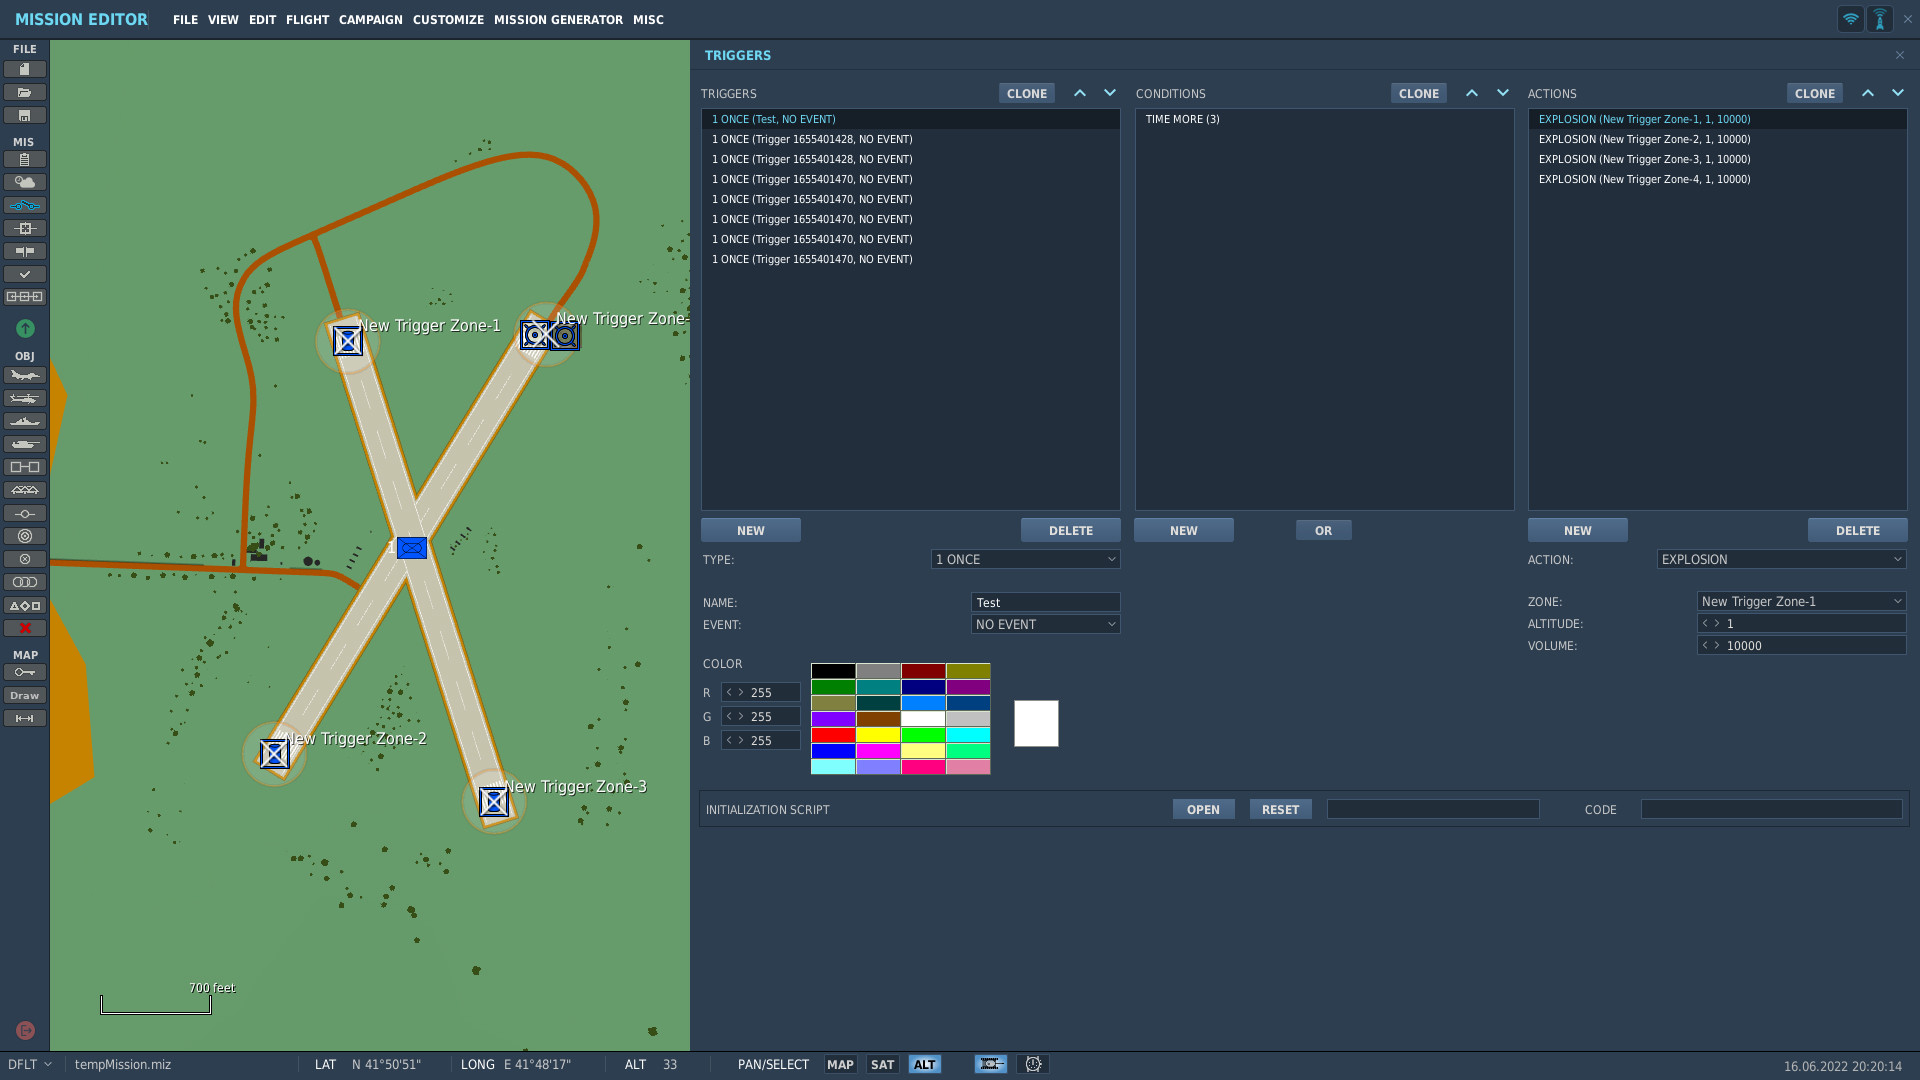1920x1080 pixels.
Task: Click the green fly mission arrow icon
Action: coord(25,328)
